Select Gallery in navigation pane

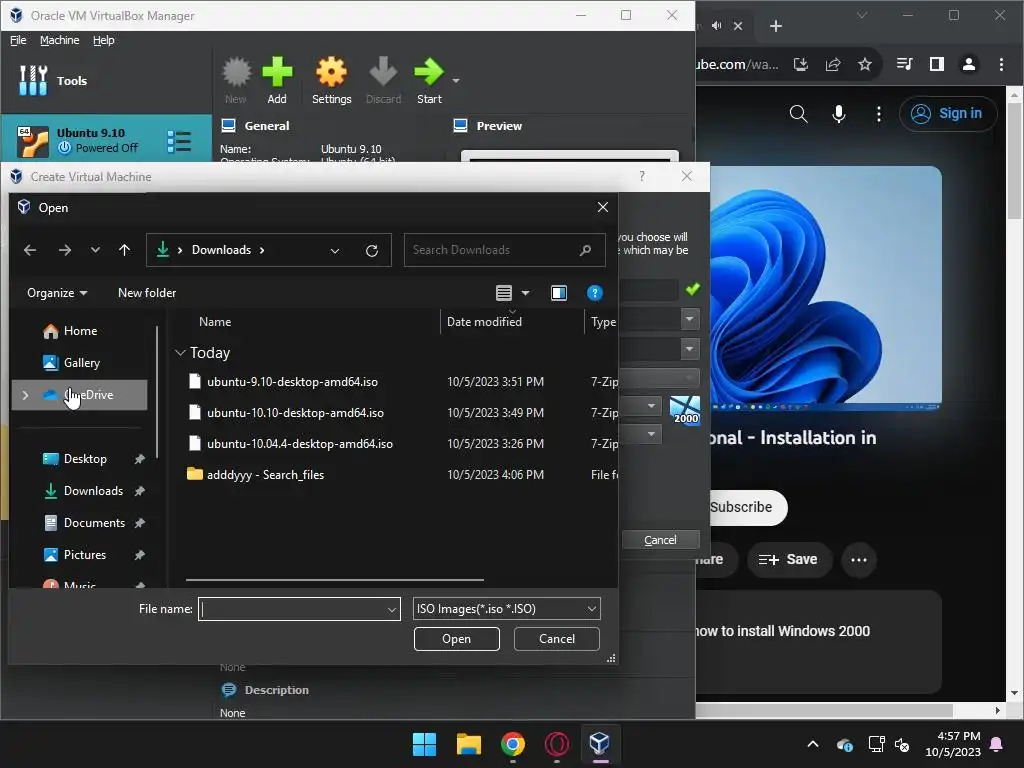tap(80, 363)
